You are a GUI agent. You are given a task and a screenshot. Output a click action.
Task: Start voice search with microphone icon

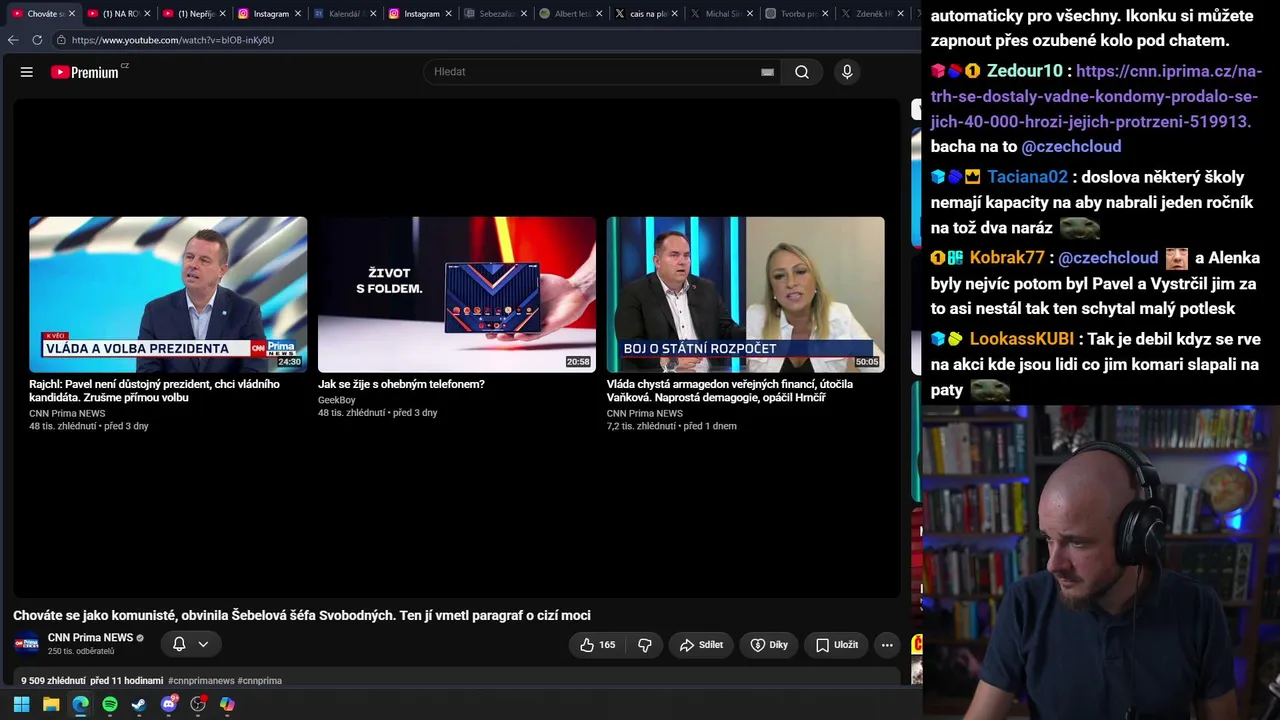pyautogui.click(x=847, y=72)
